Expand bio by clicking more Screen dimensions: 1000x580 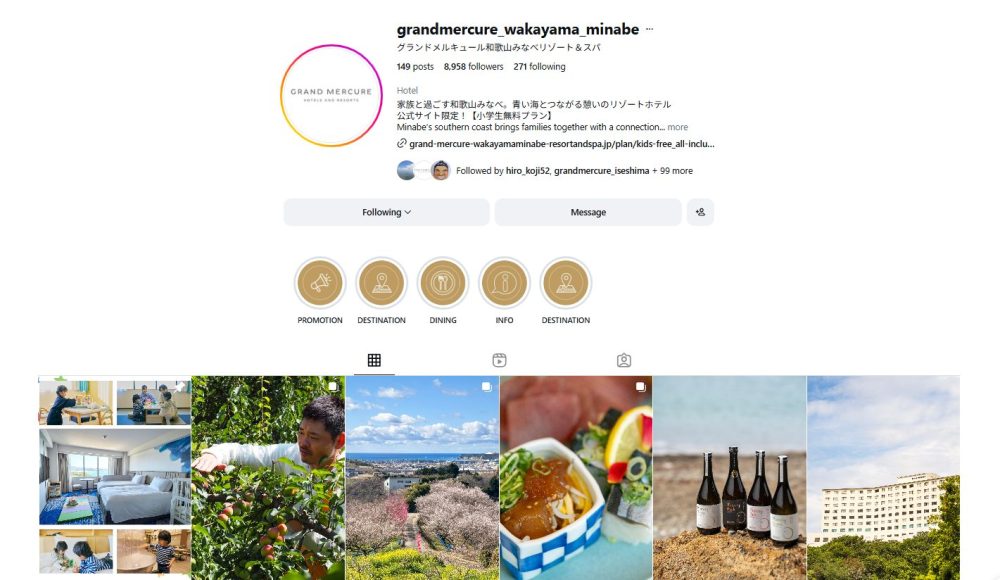[677, 127]
